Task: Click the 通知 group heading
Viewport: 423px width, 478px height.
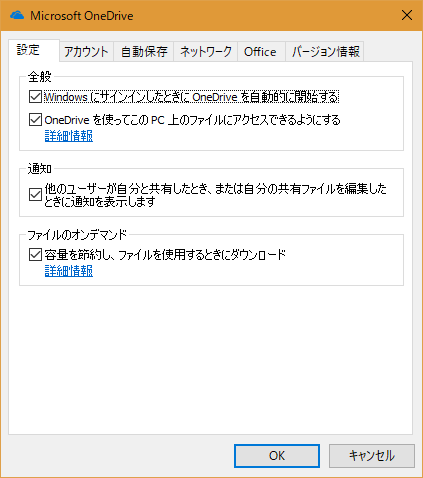Action: click(x=39, y=169)
